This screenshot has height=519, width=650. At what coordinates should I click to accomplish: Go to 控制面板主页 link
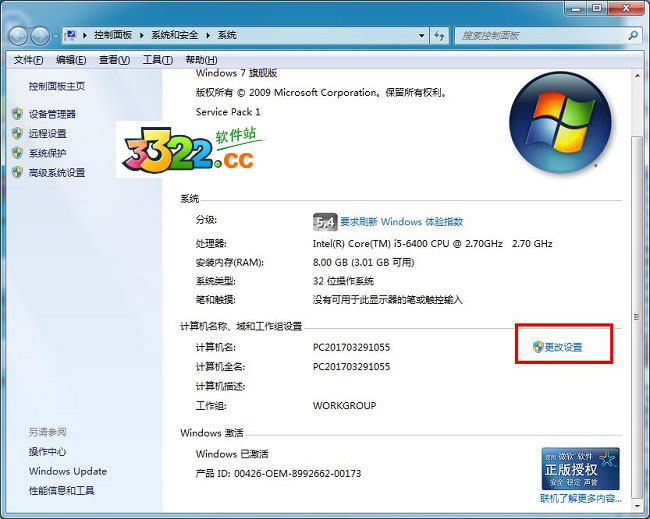click(x=57, y=86)
